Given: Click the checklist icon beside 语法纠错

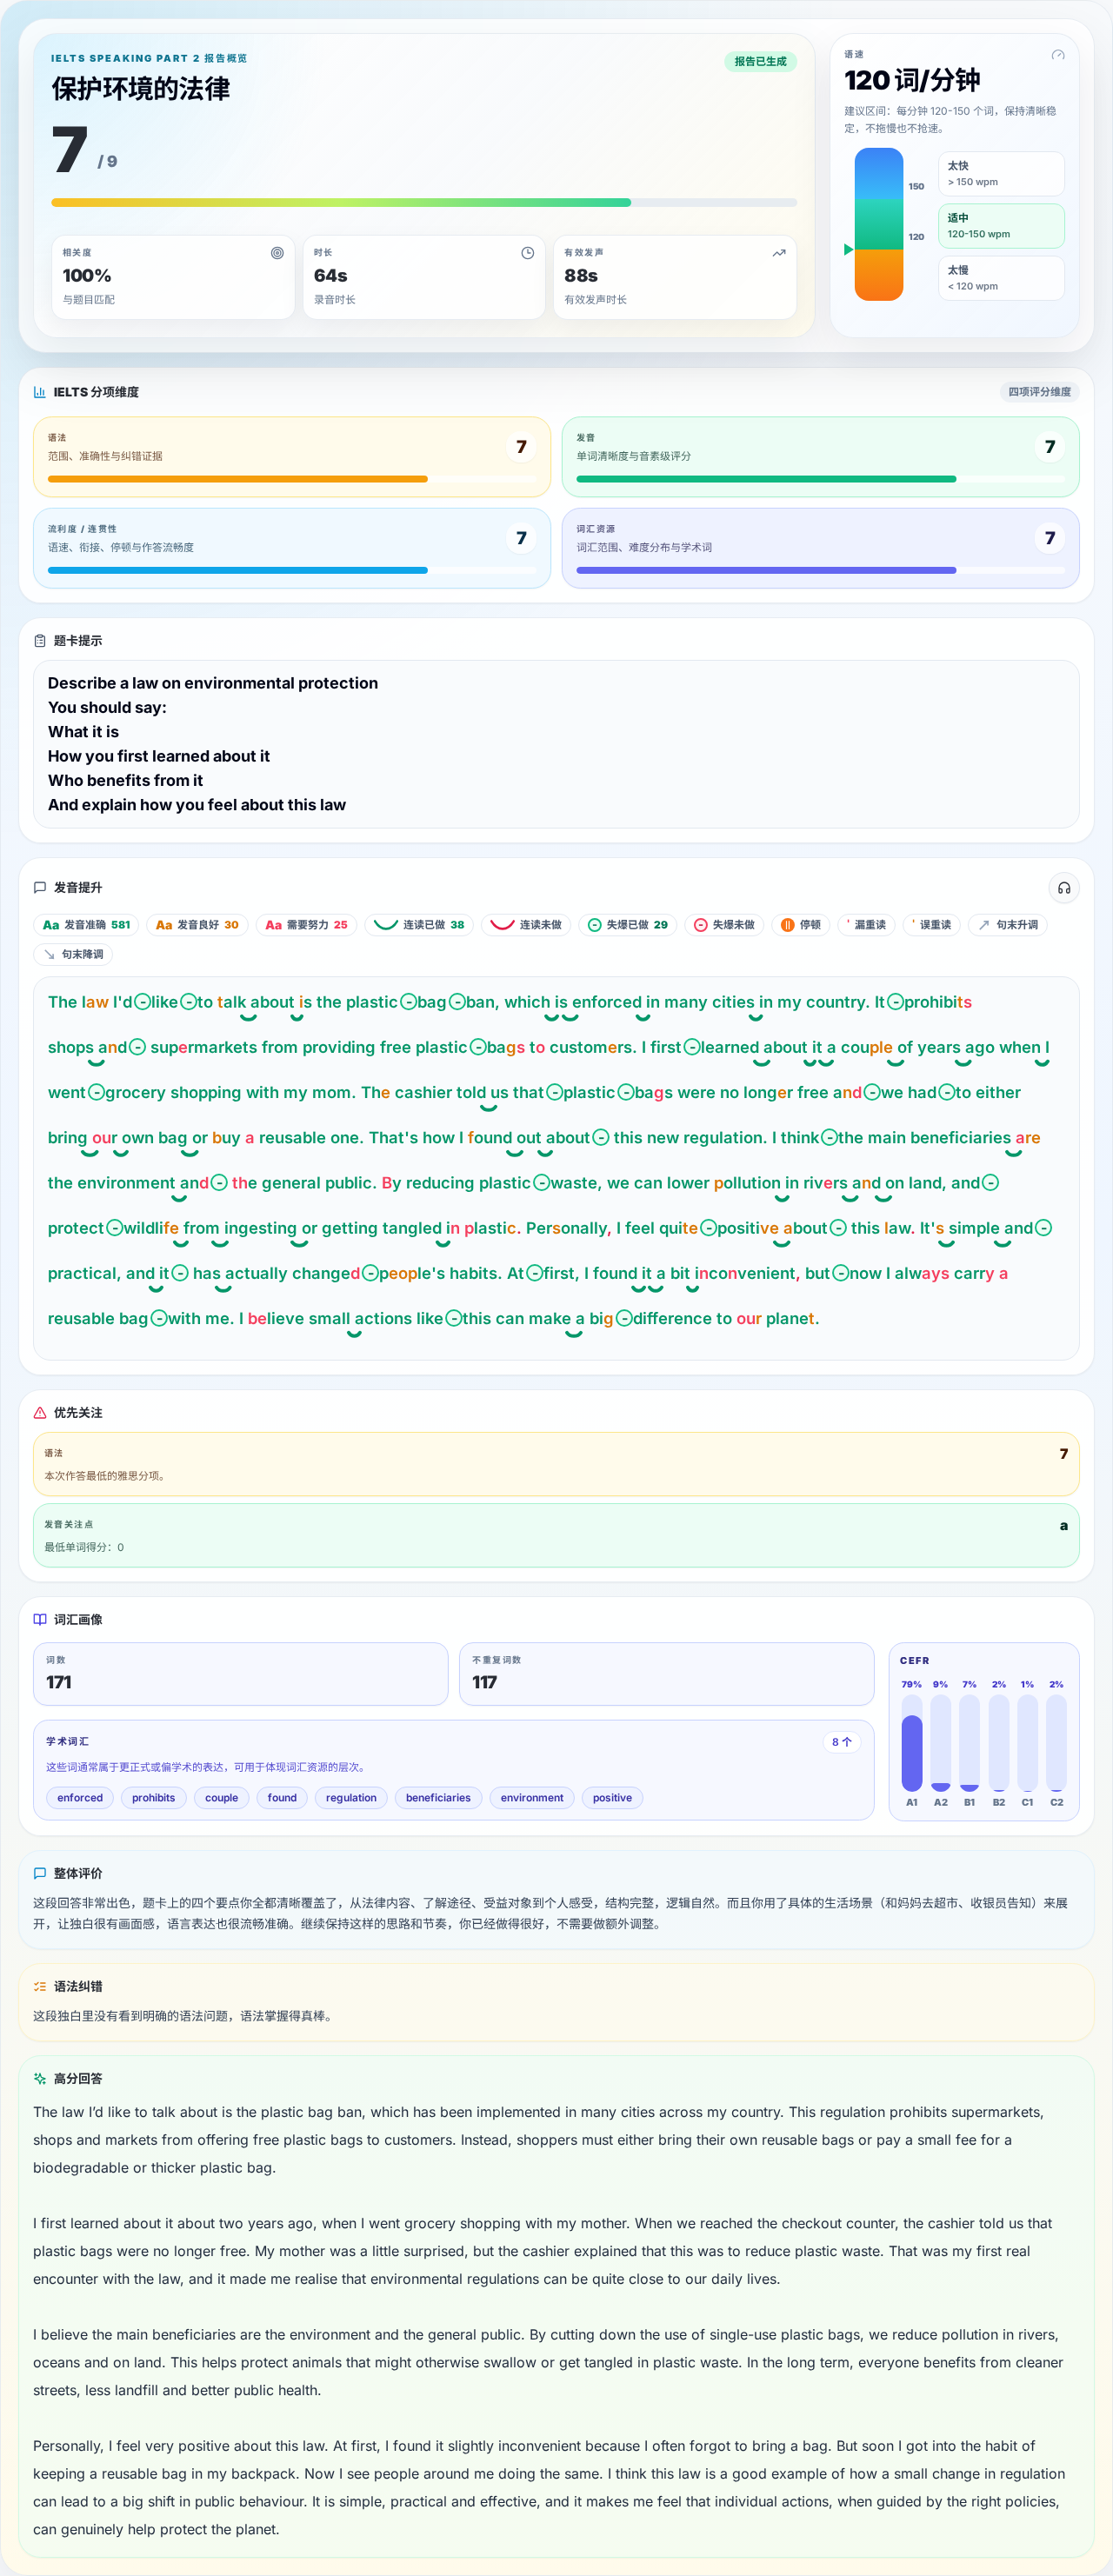Looking at the screenshot, I should tap(40, 1986).
